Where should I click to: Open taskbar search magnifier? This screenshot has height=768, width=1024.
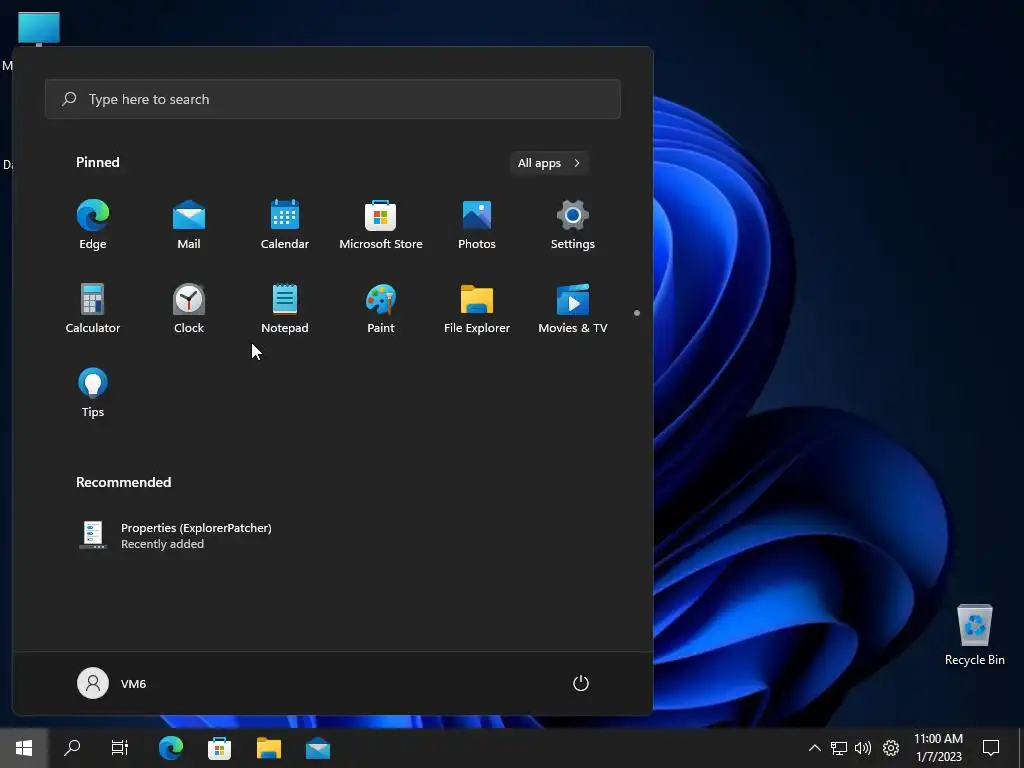point(72,748)
